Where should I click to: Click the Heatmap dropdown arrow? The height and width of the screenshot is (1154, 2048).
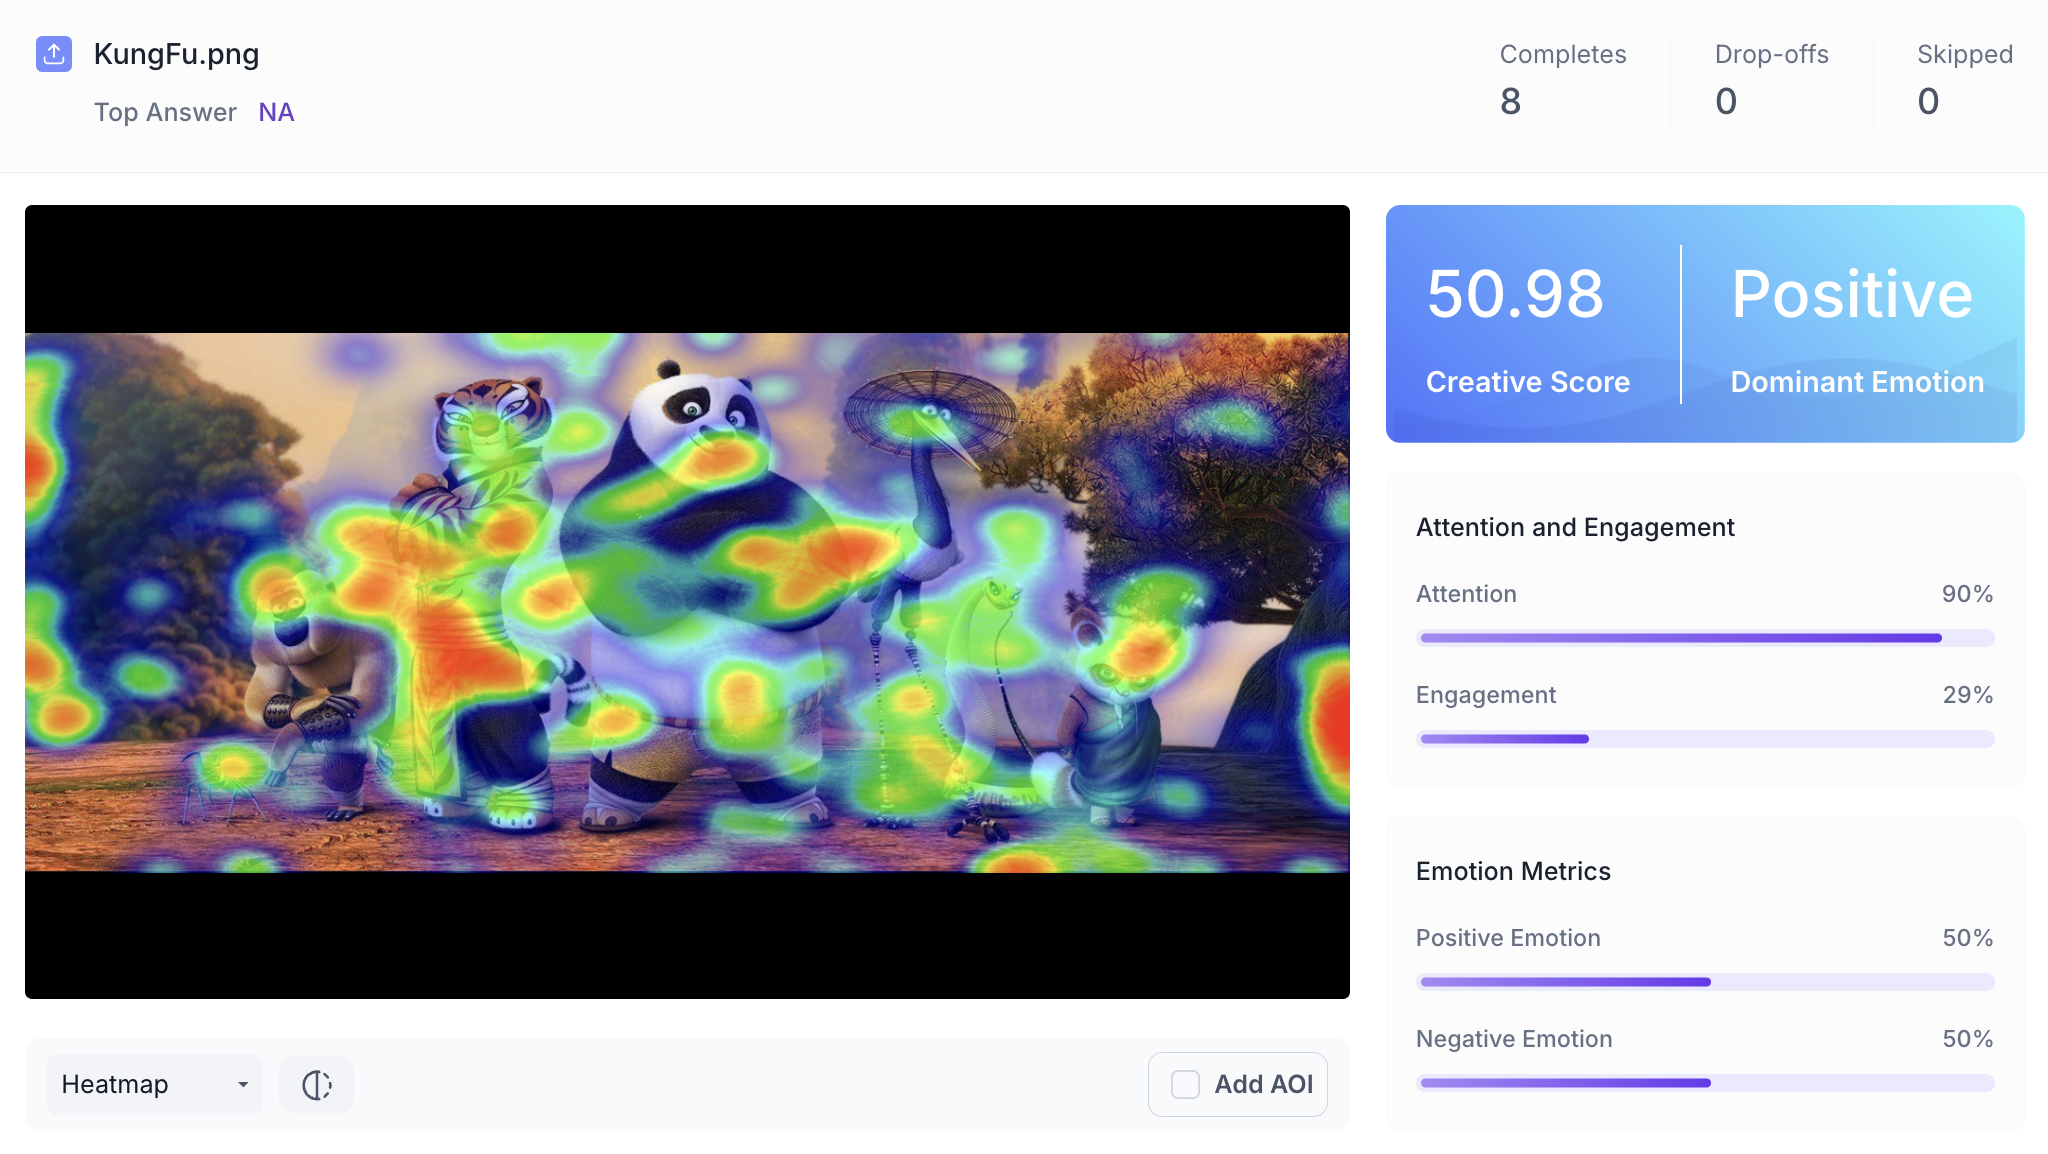click(243, 1085)
